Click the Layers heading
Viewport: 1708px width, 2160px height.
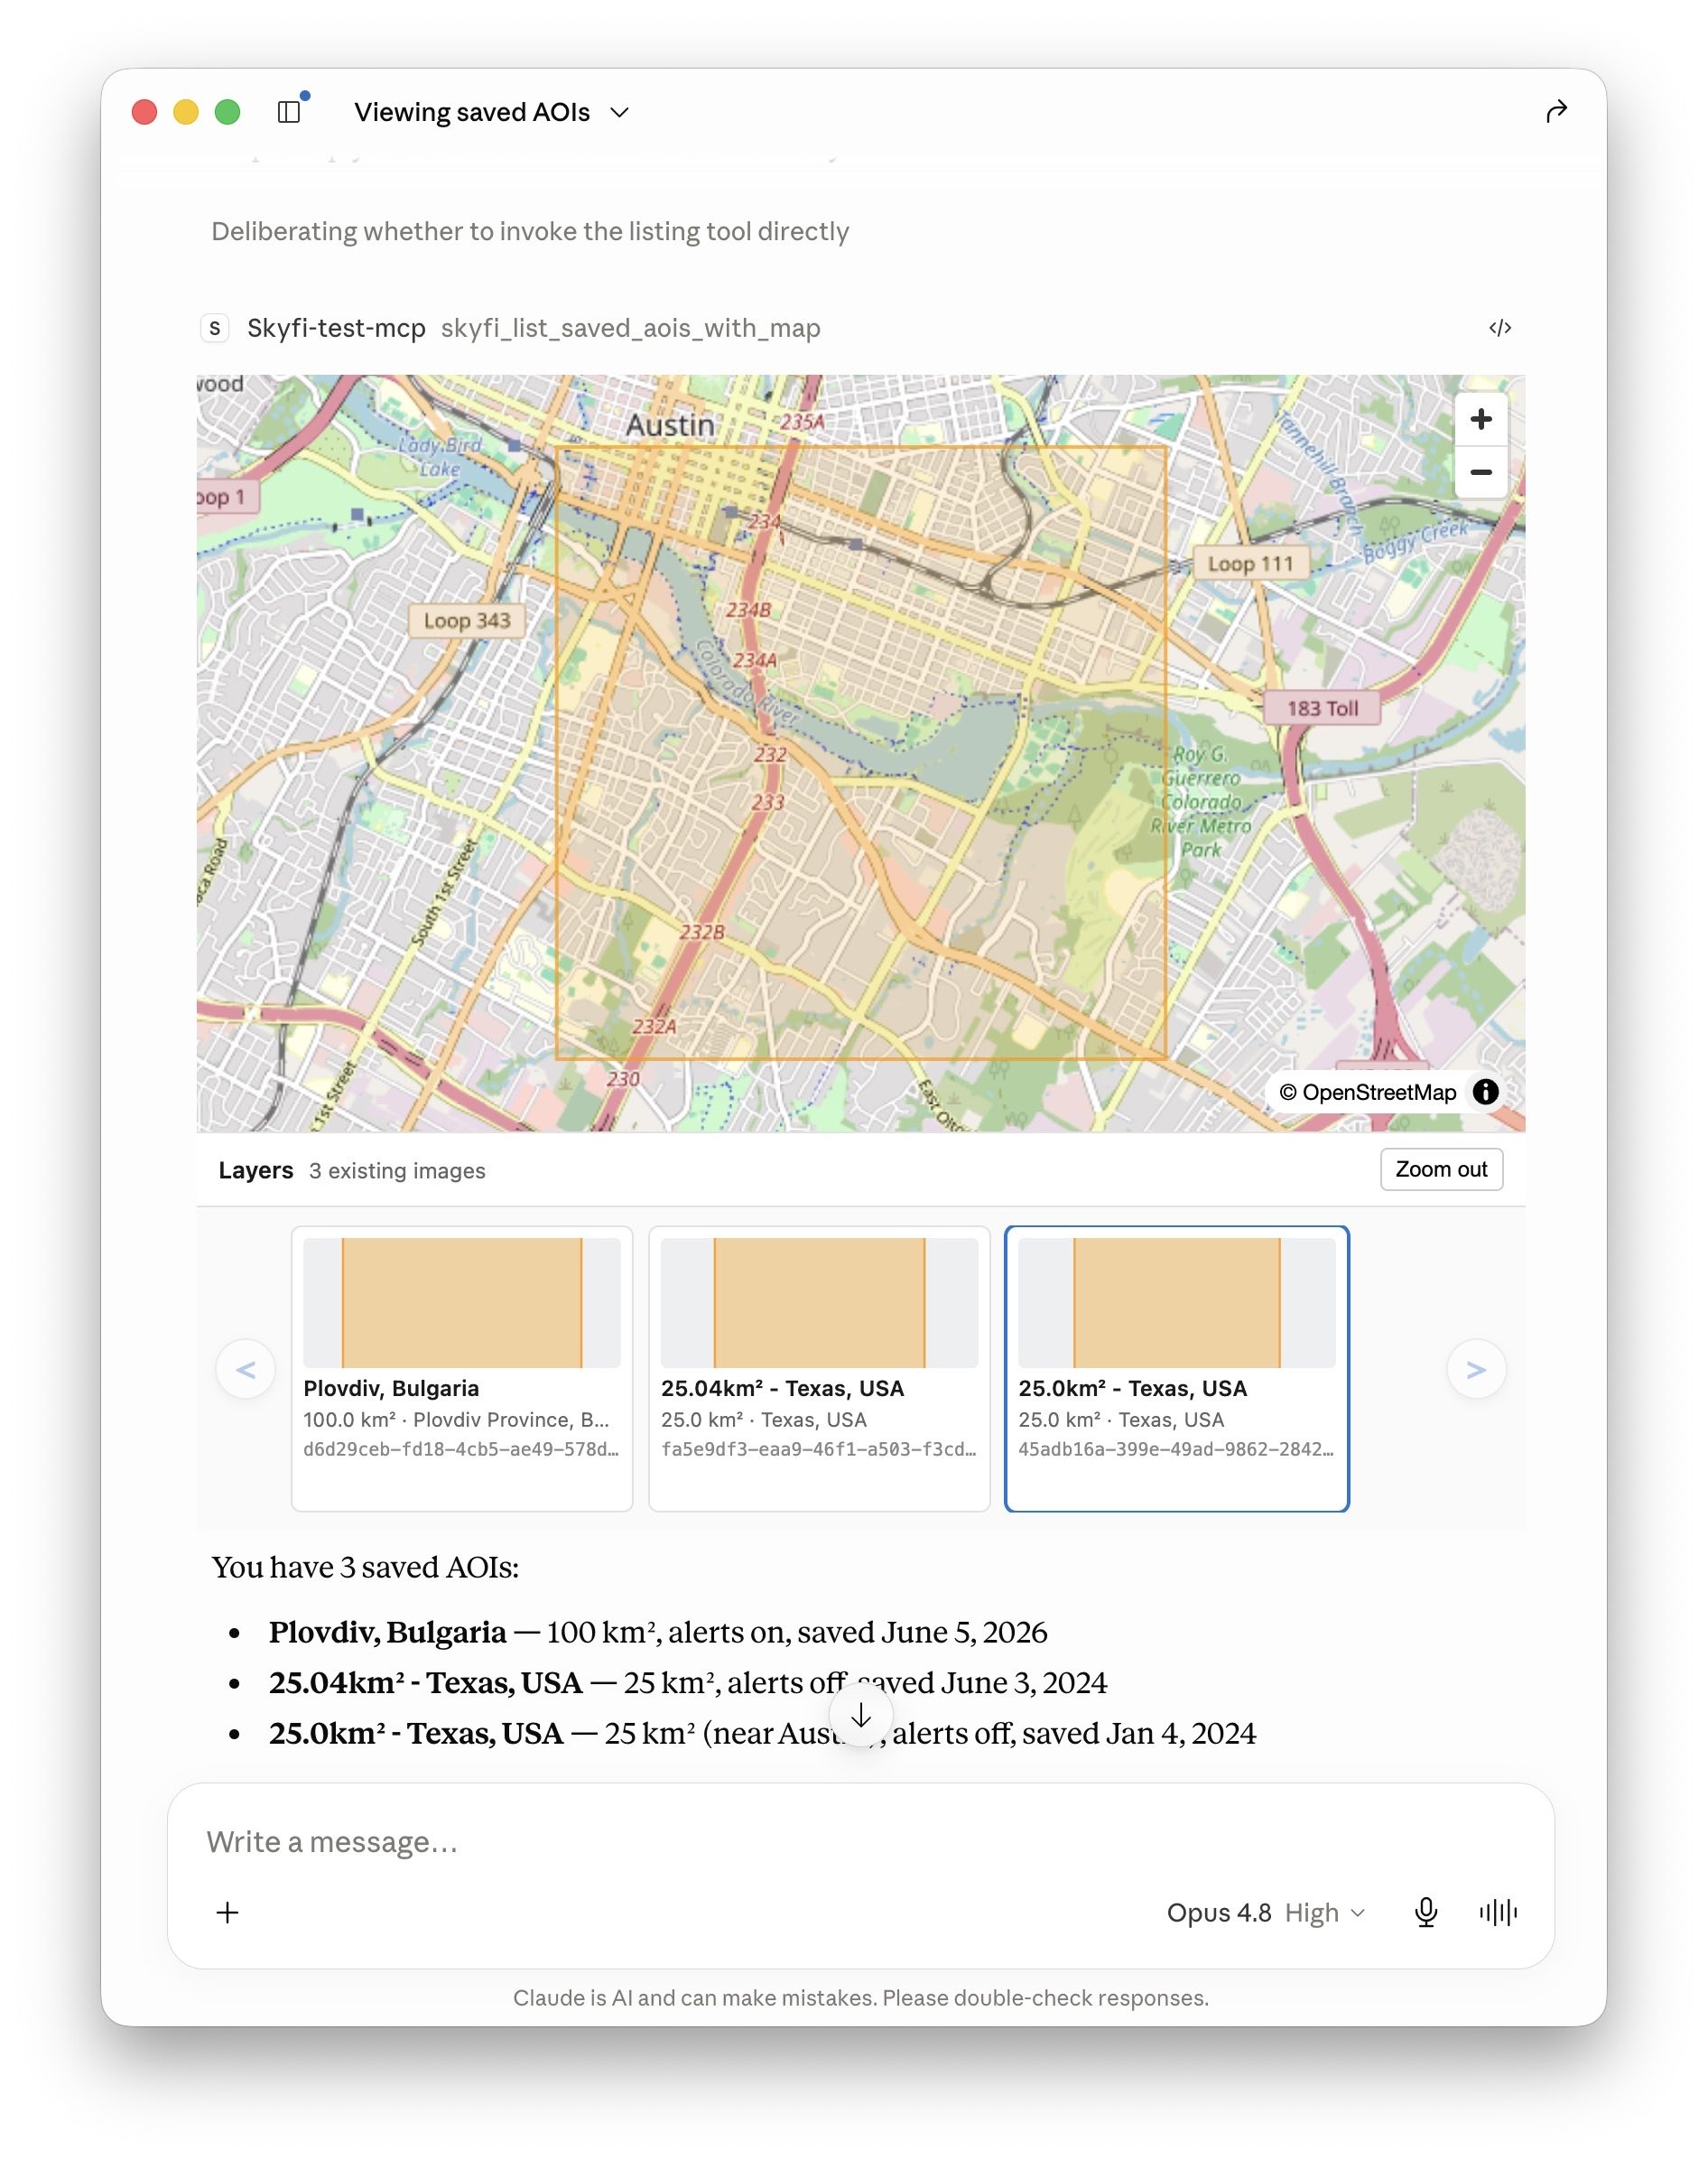point(256,1170)
